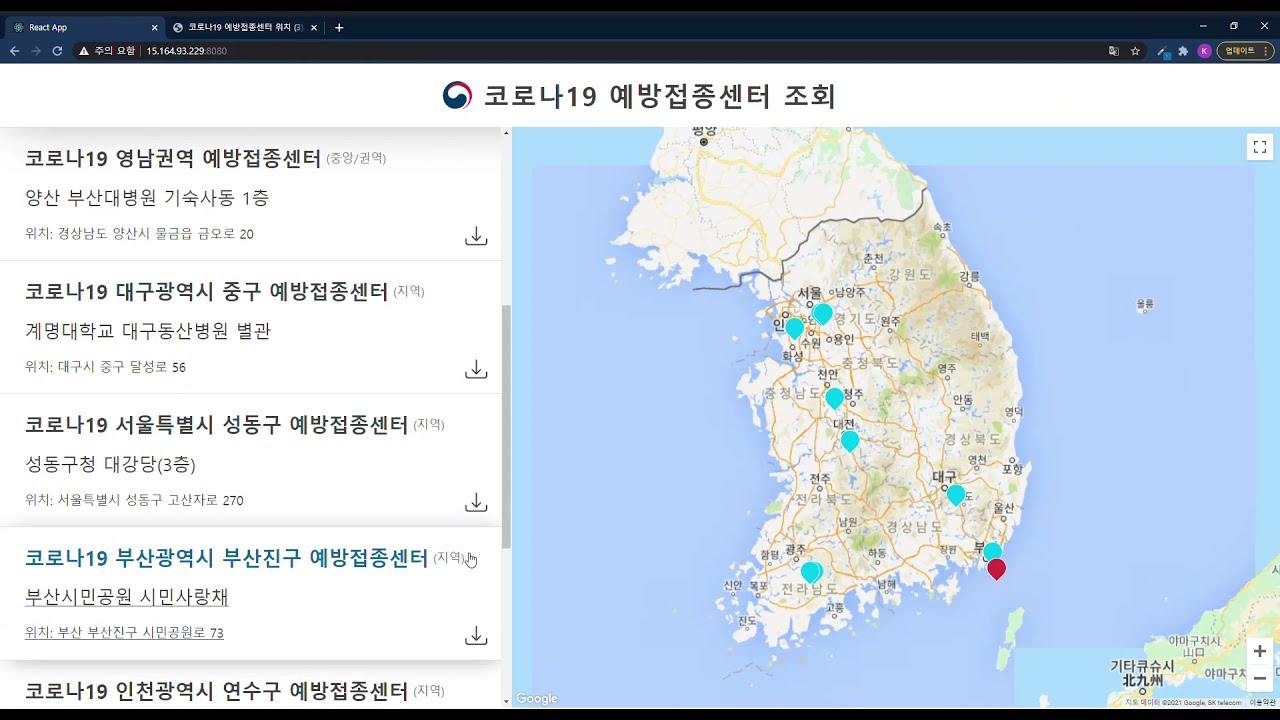Open the not-secure site warning info
The image size is (1280, 720).
pos(107,51)
